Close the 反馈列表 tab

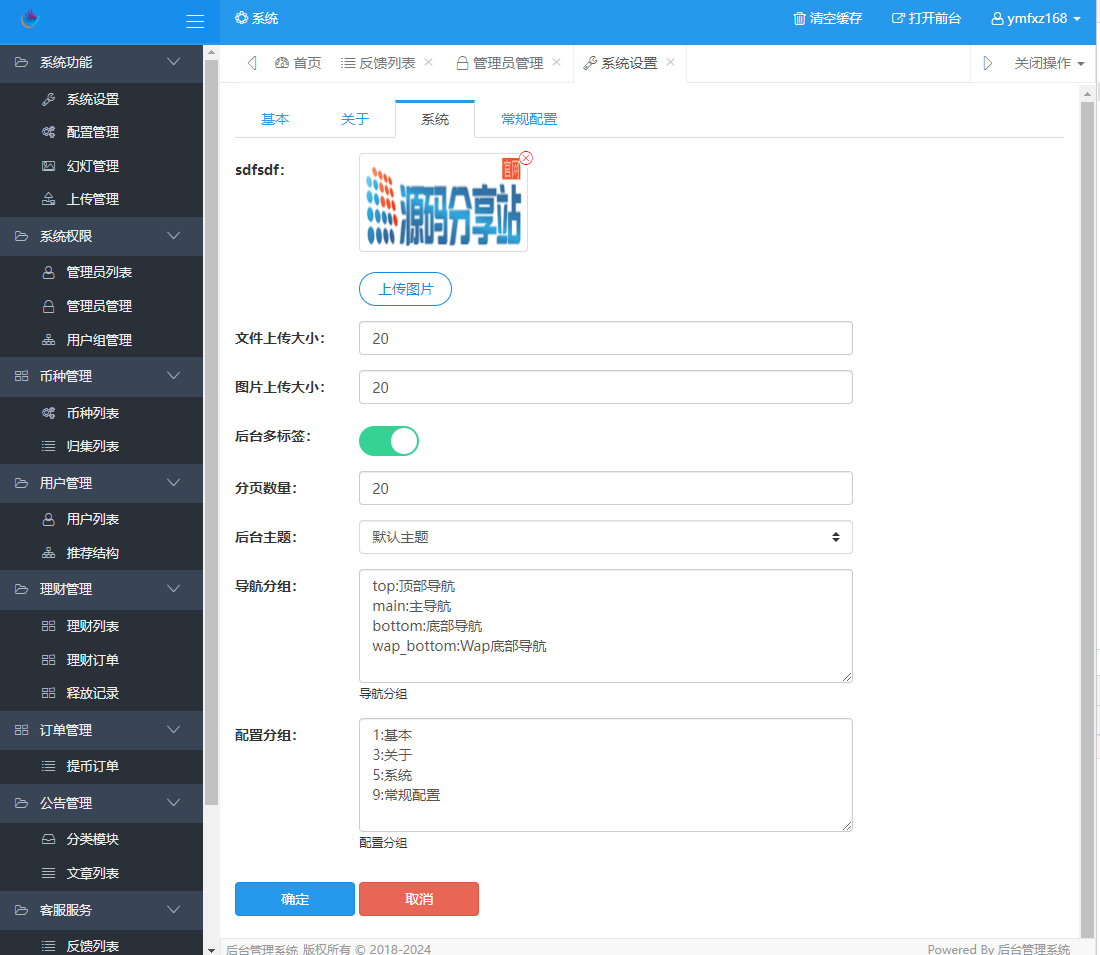pos(429,62)
